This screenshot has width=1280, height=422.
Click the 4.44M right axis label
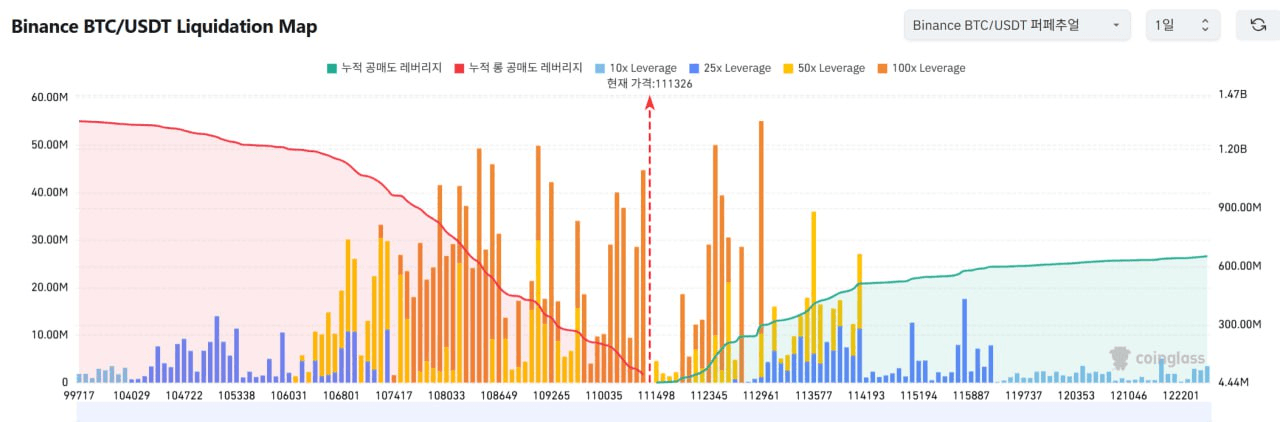[1236, 382]
